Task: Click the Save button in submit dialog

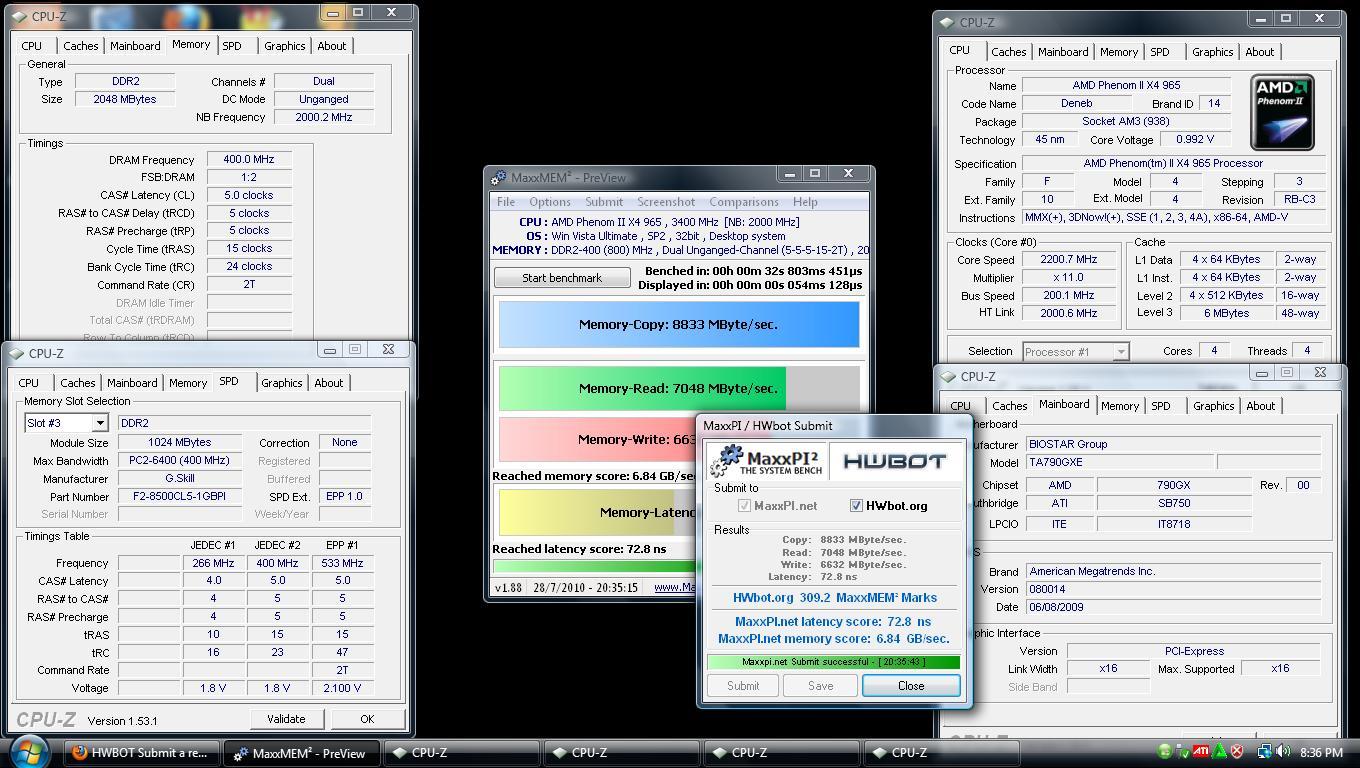Action: coord(820,686)
